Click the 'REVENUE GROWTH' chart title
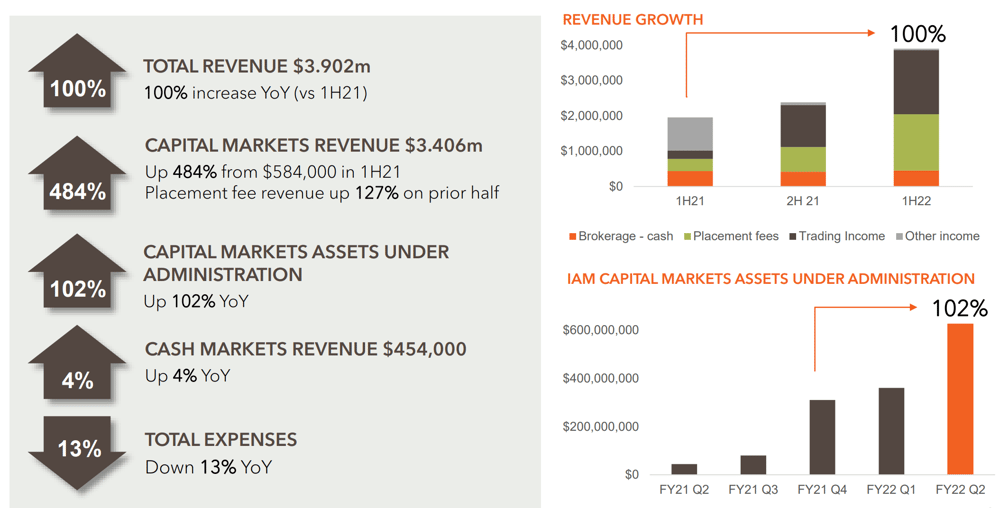1000x508 pixels. pyautogui.click(x=633, y=20)
